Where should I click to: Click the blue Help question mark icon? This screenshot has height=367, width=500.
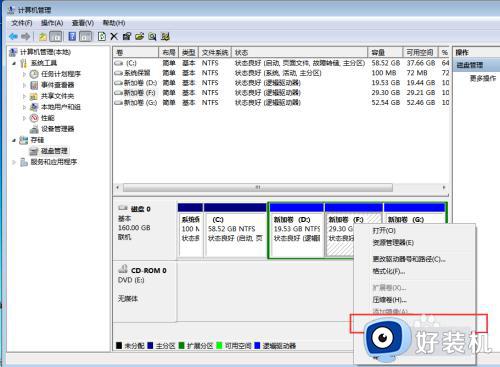click(x=72, y=36)
